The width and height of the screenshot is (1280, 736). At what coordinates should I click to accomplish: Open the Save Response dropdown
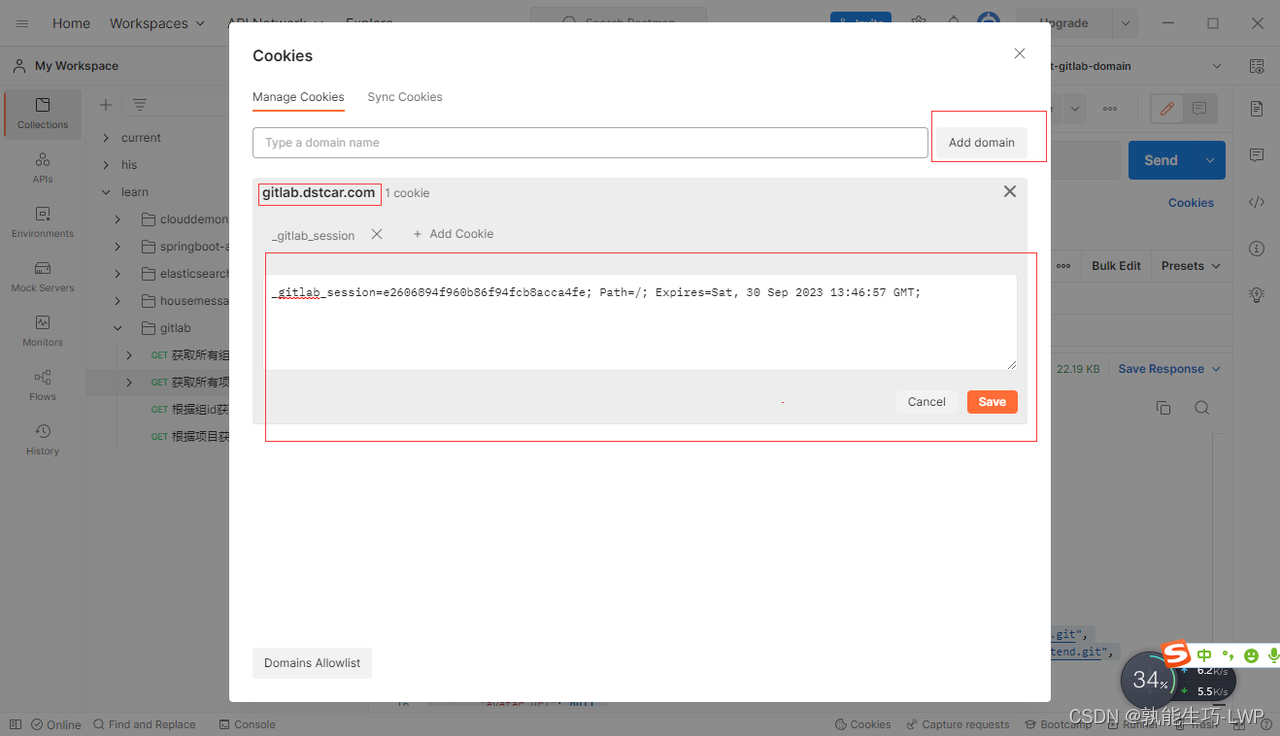tap(1169, 369)
